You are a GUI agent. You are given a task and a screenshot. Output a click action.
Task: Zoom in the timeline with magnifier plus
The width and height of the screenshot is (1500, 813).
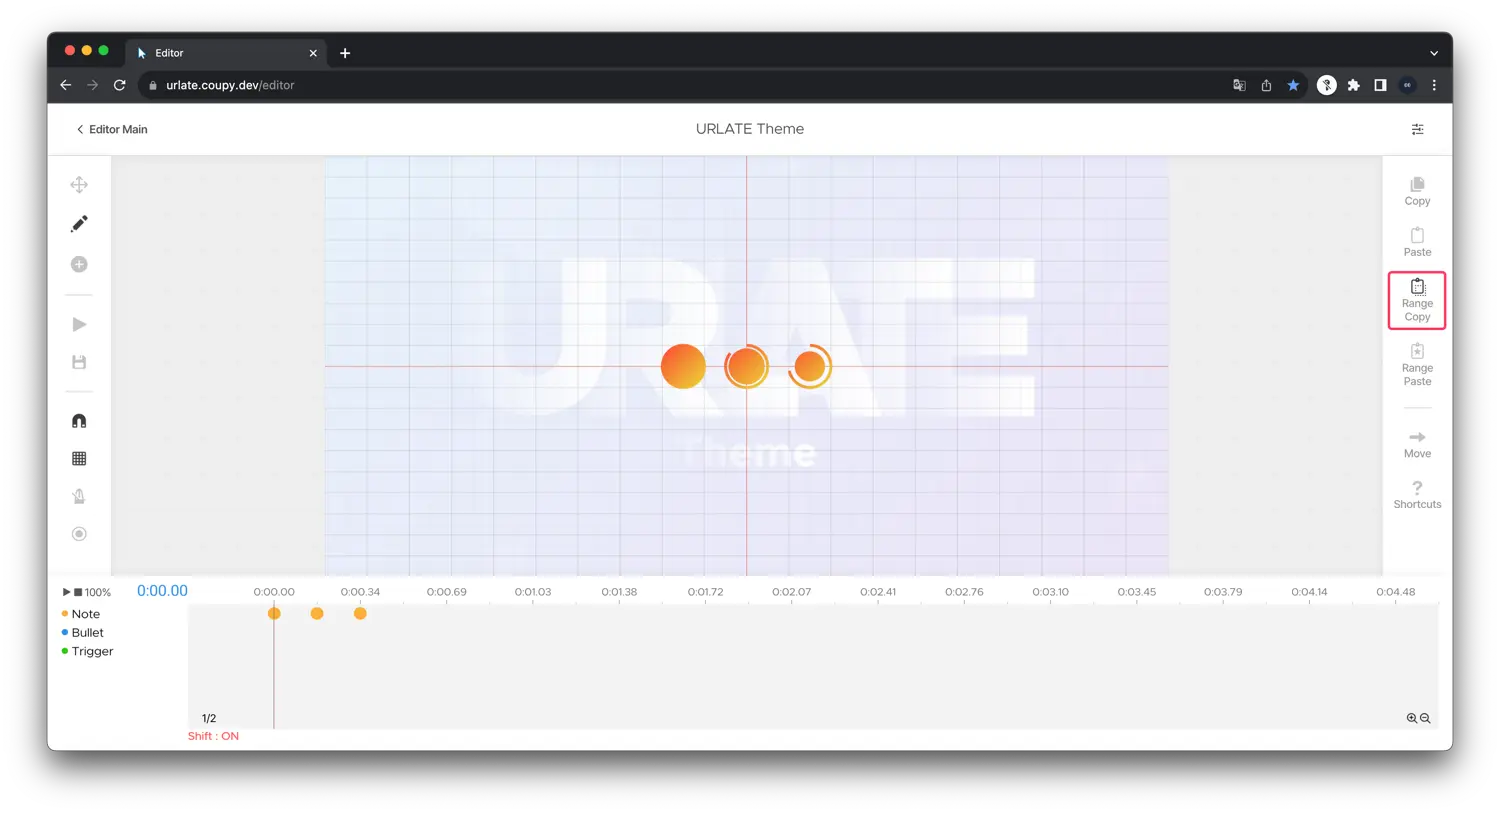point(1412,719)
